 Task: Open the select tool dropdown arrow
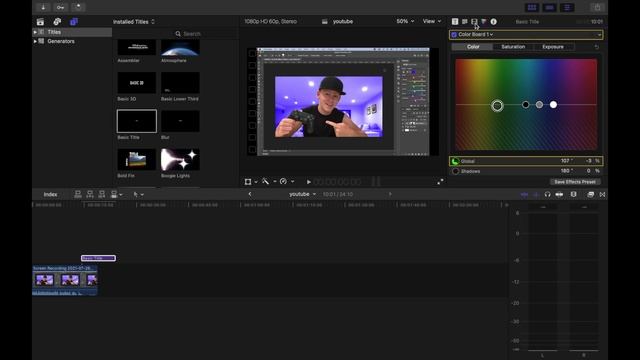click(142, 195)
